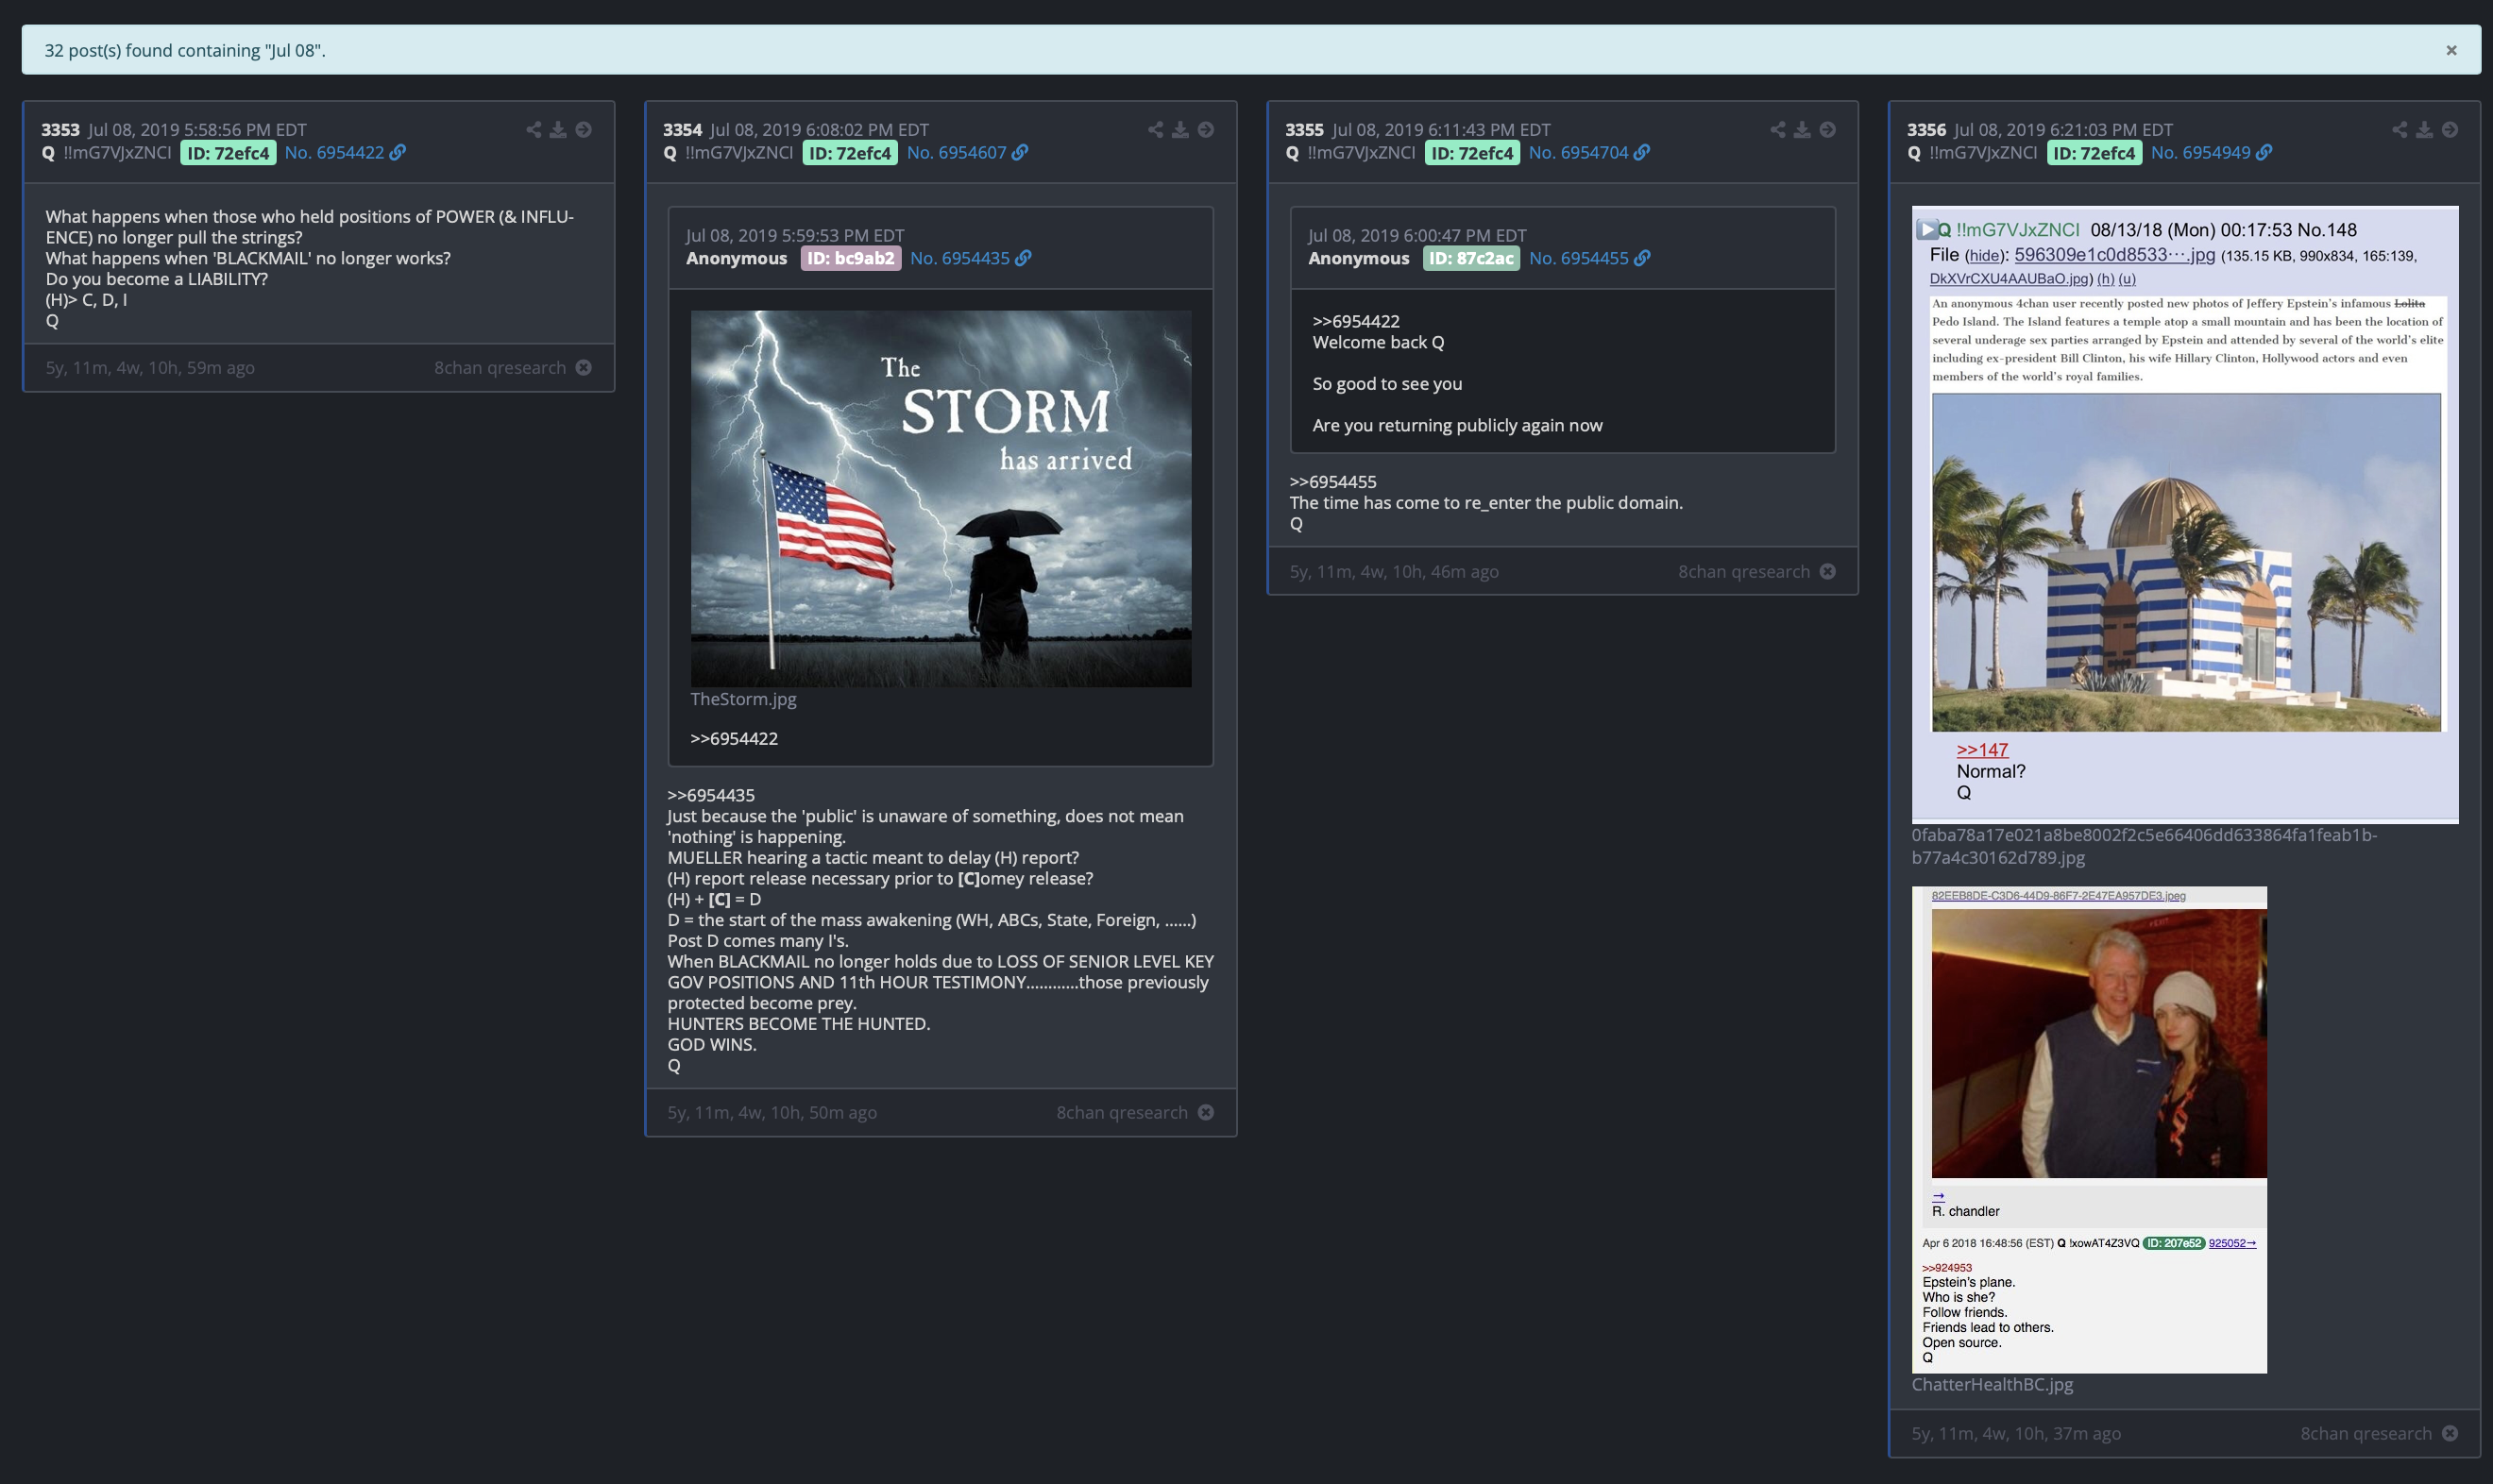The height and width of the screenshot is (1484, 2493).
Task: Click date Jul 08, 2019 6:21:03 PM EDT
Action: (2063, 130)
